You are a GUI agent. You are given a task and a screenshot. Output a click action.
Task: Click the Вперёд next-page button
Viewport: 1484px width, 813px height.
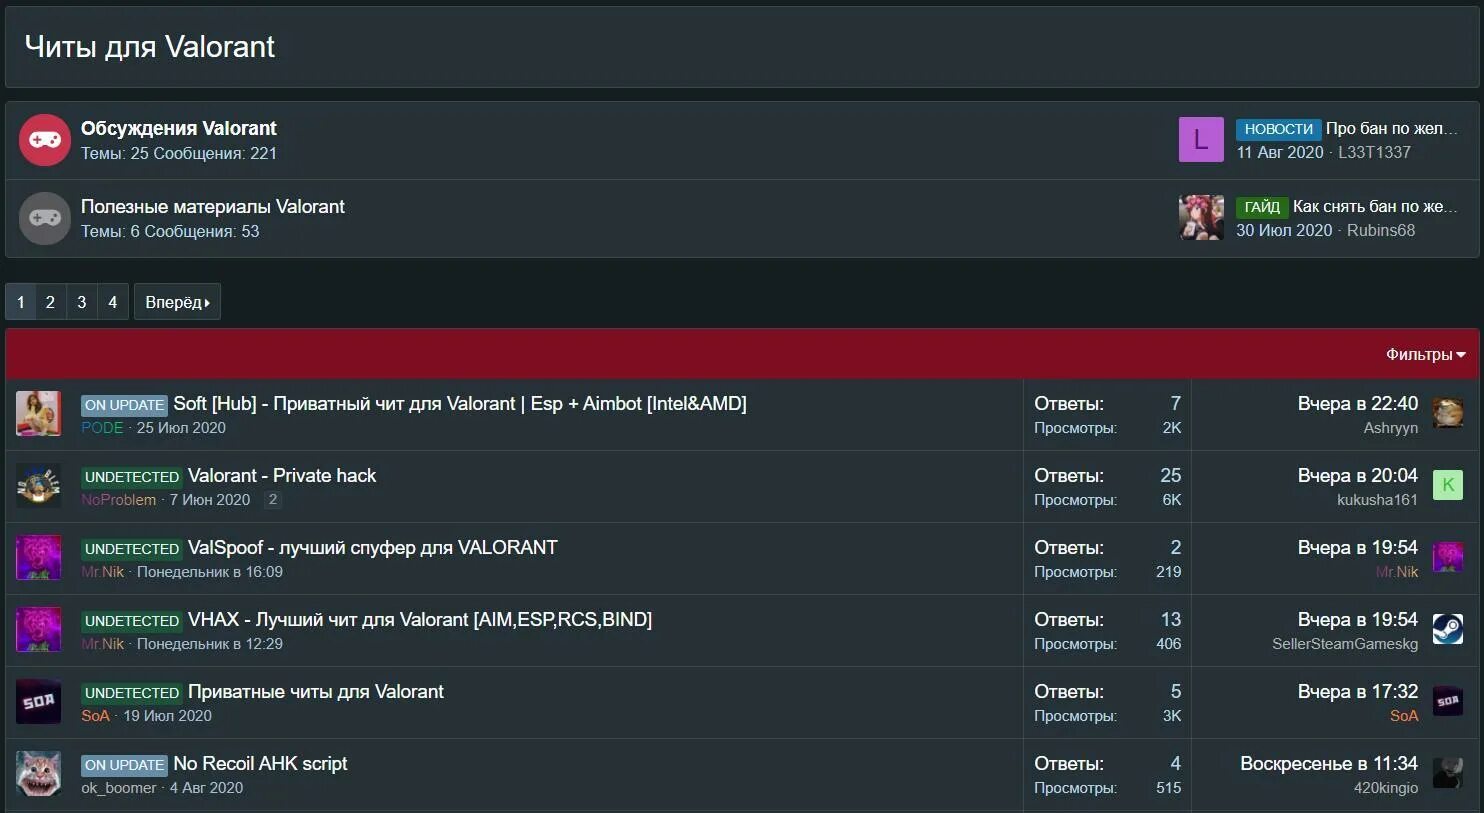(x=177, y=302)
